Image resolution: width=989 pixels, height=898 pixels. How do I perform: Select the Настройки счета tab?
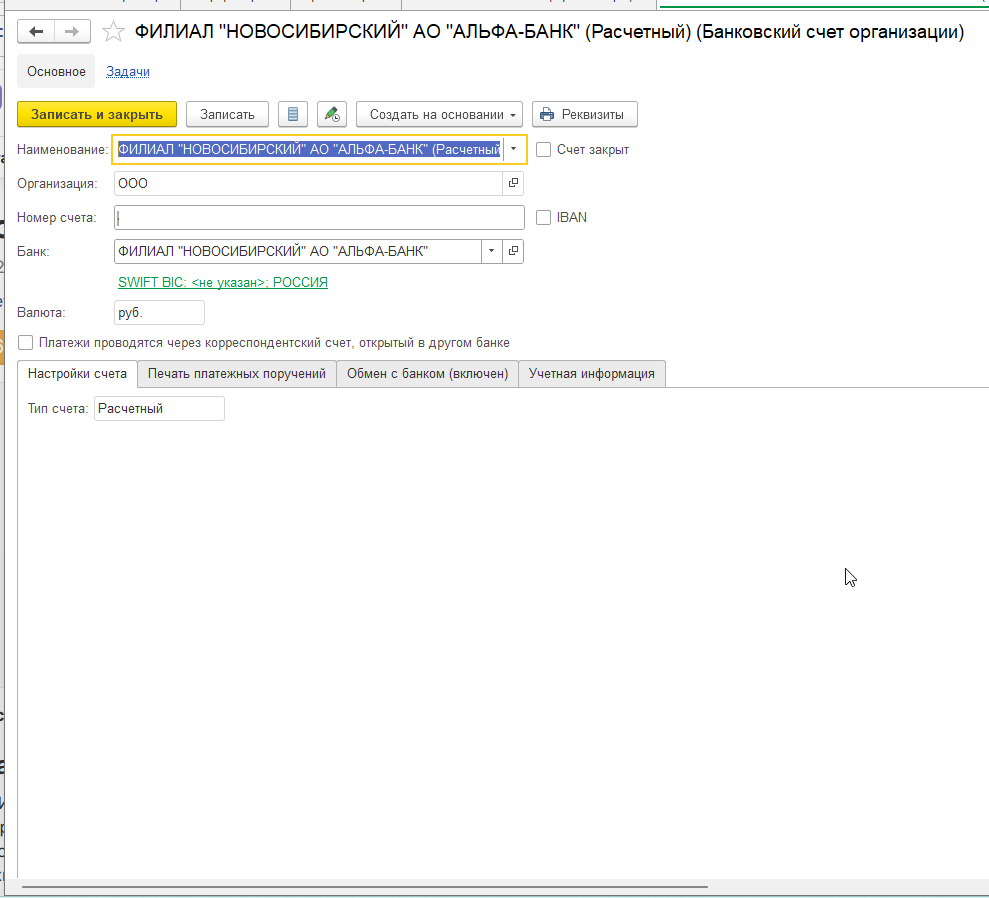tap(78, 373)
